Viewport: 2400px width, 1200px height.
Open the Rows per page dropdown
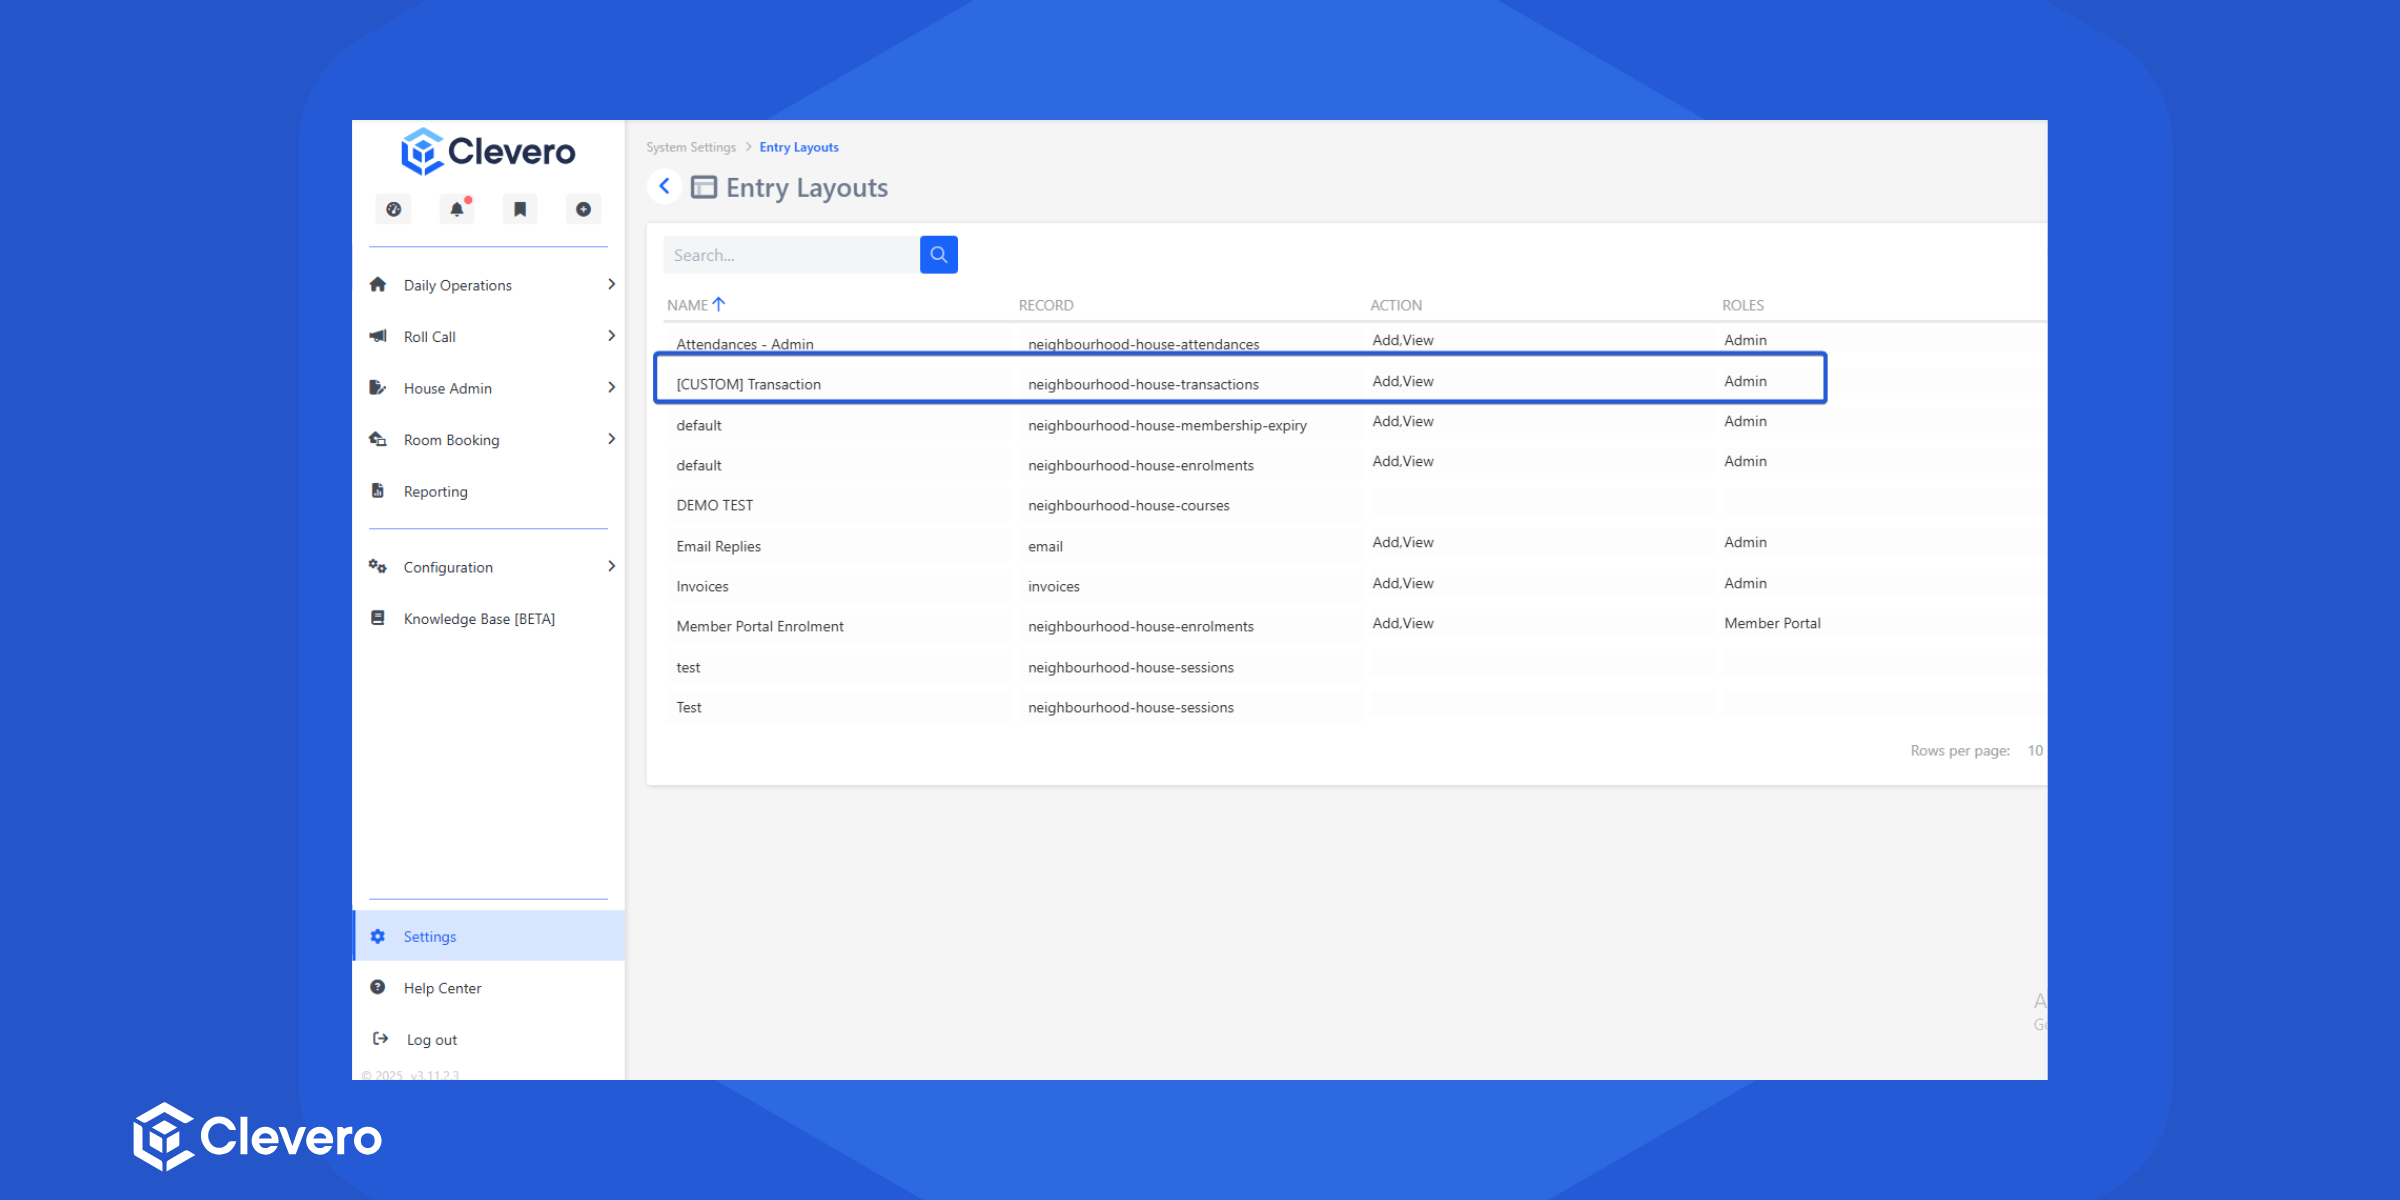point(2035,751)
